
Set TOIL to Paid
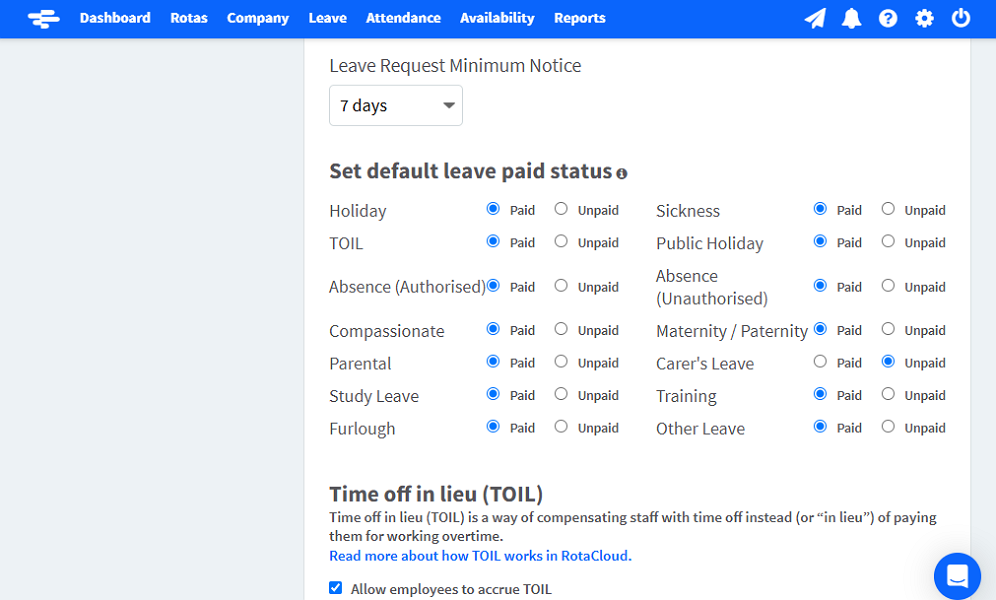click(x=493, y=241)
